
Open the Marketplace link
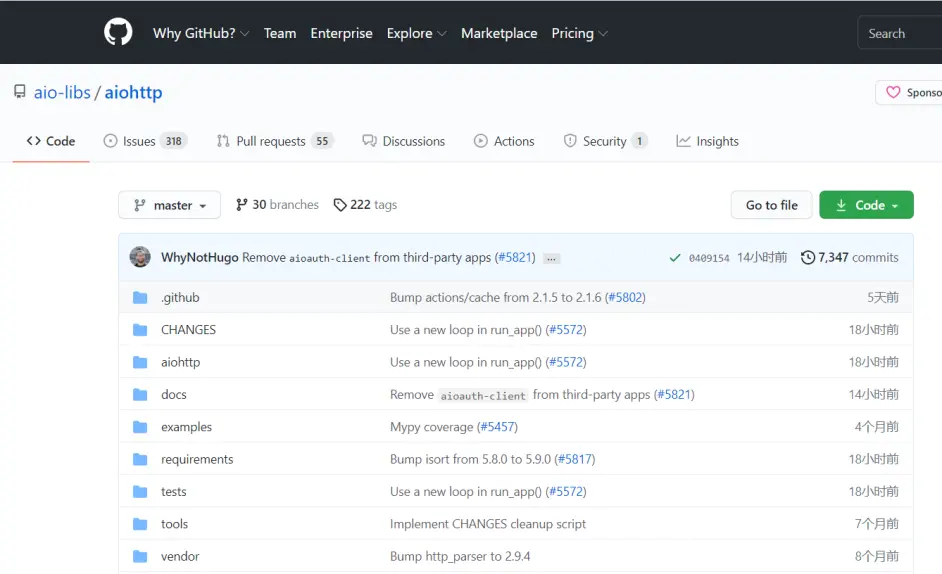click(499, 33)
